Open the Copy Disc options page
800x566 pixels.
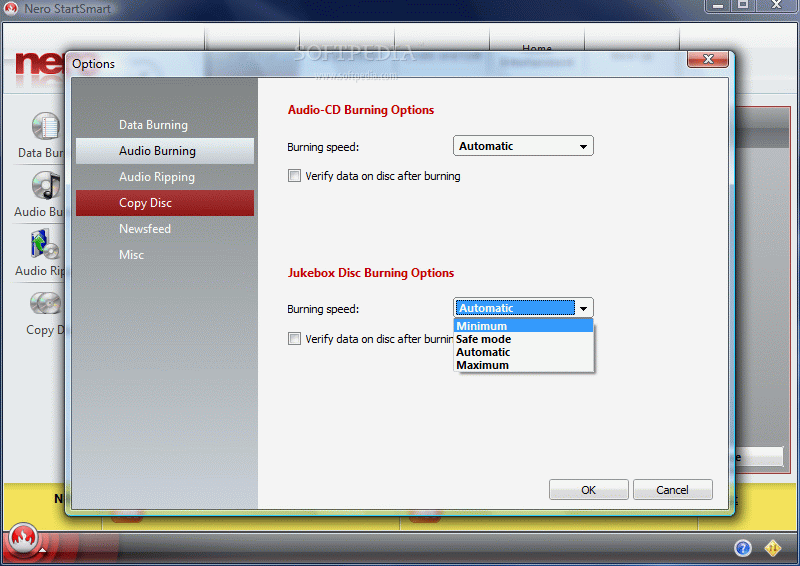165,203
